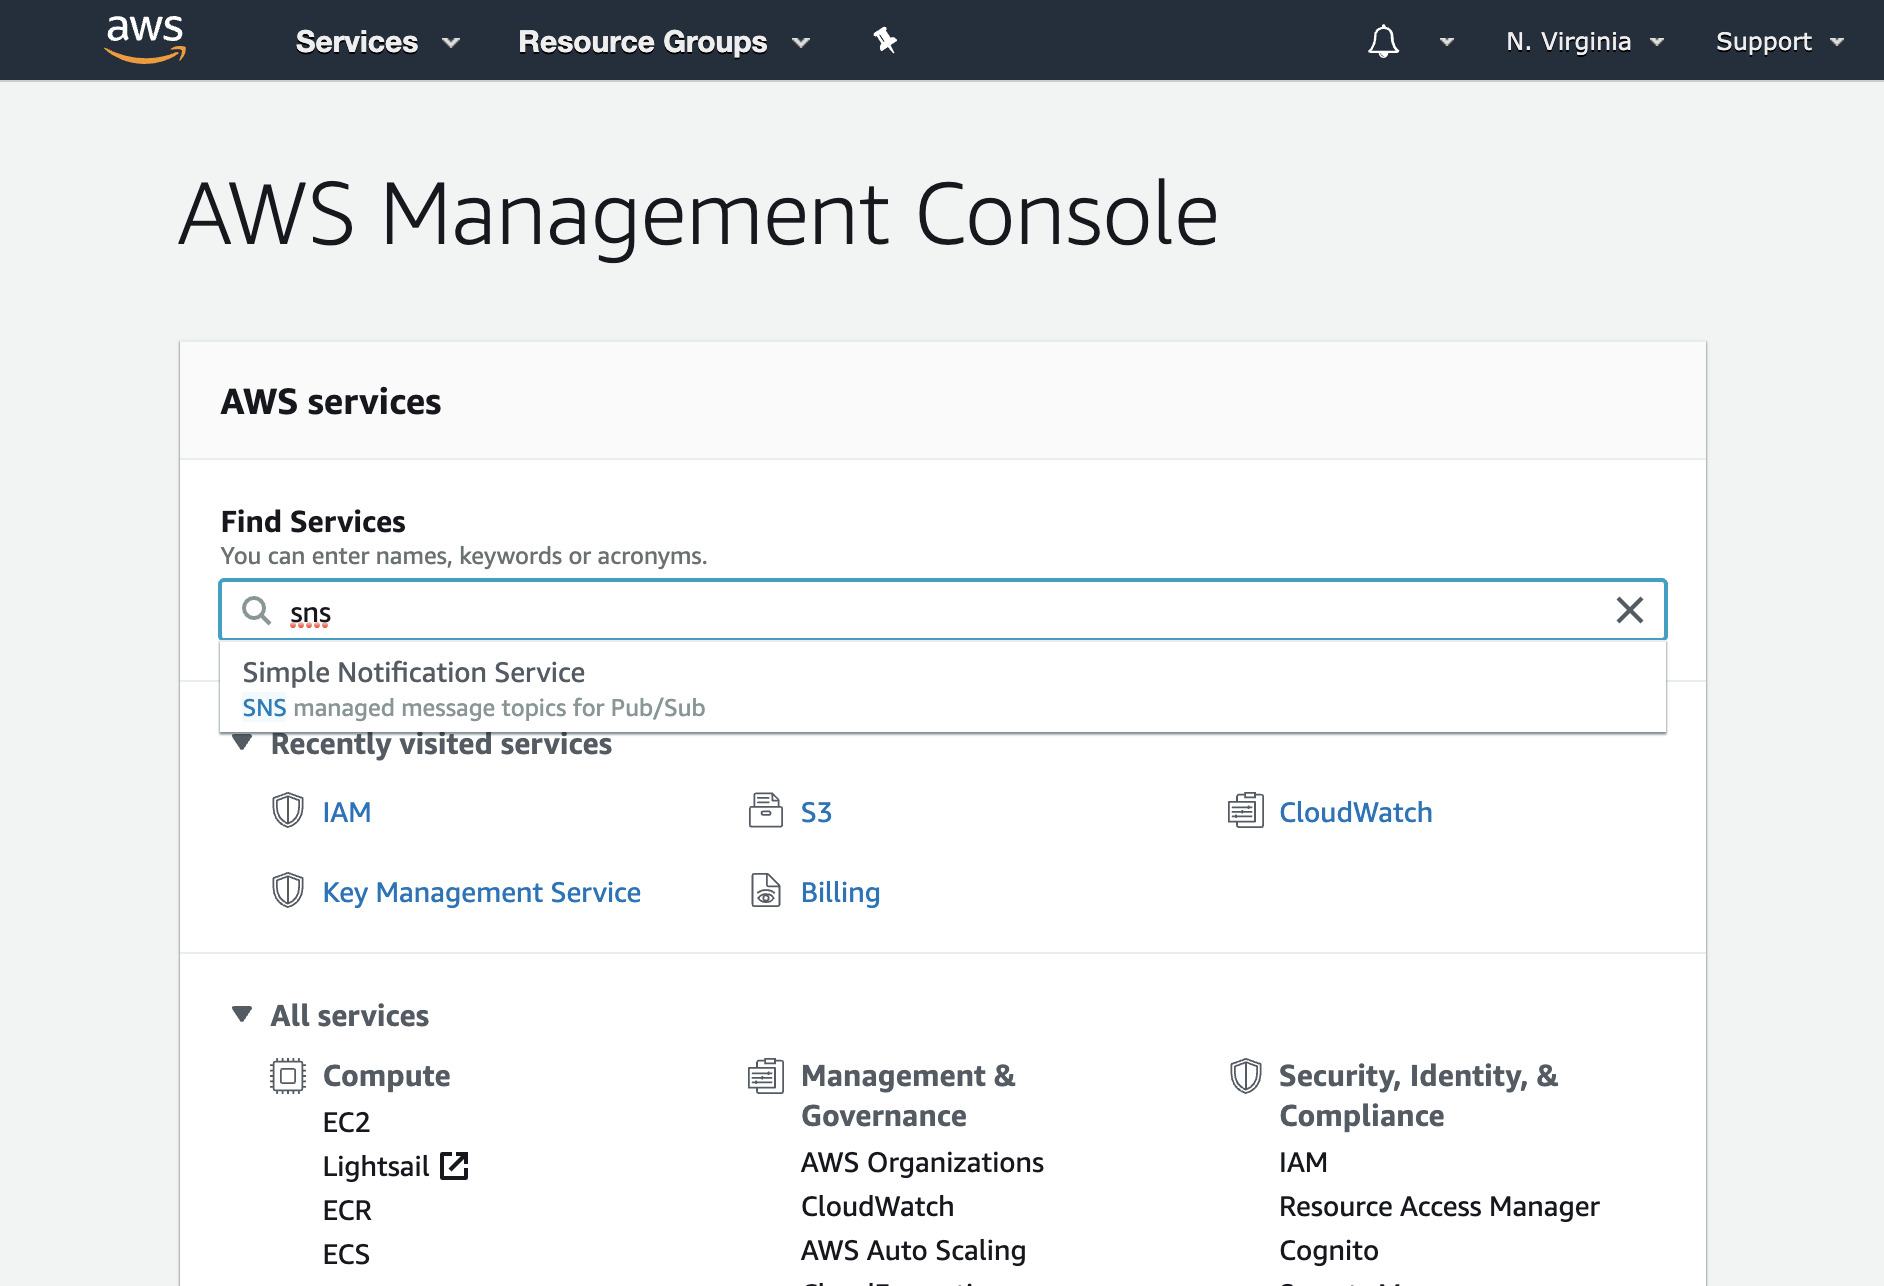Click the S3 storage icon

click(766, 810)
